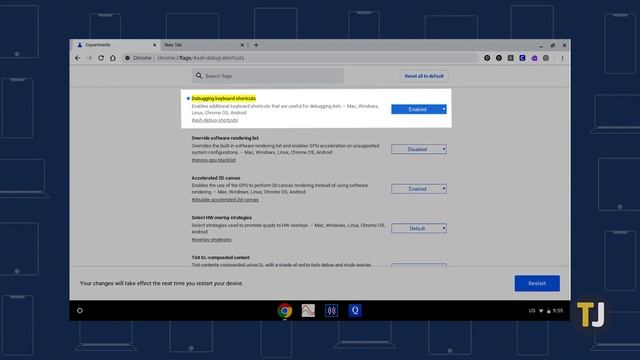Click the second round extension icon
The width and height of the screenshot is (640, 360).
499,58
